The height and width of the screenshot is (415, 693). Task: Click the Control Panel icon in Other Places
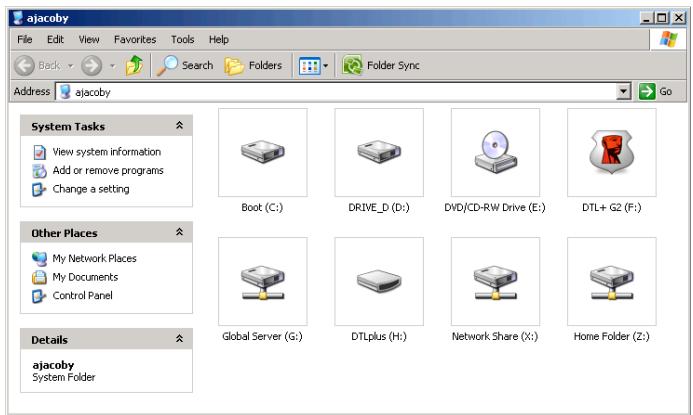tap(39, 296)
